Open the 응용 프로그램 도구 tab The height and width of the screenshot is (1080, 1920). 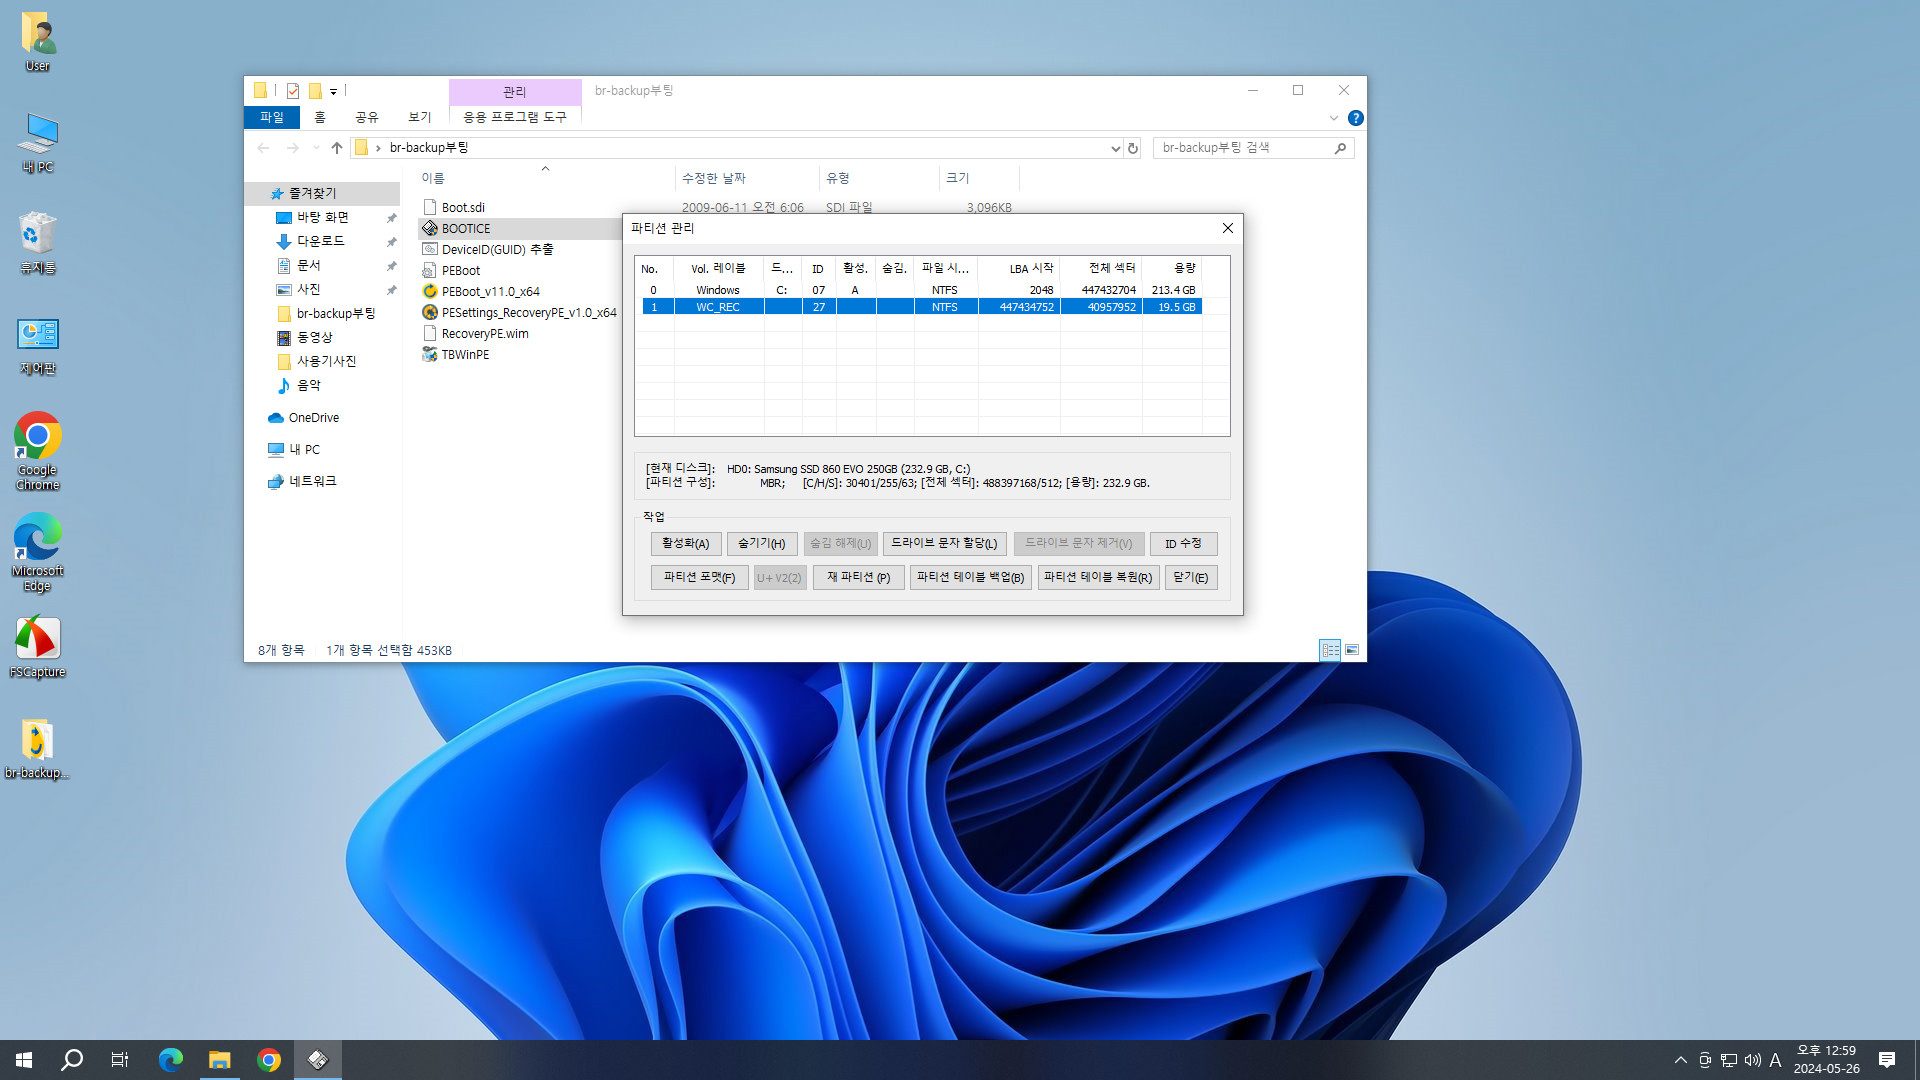[515, 117]
